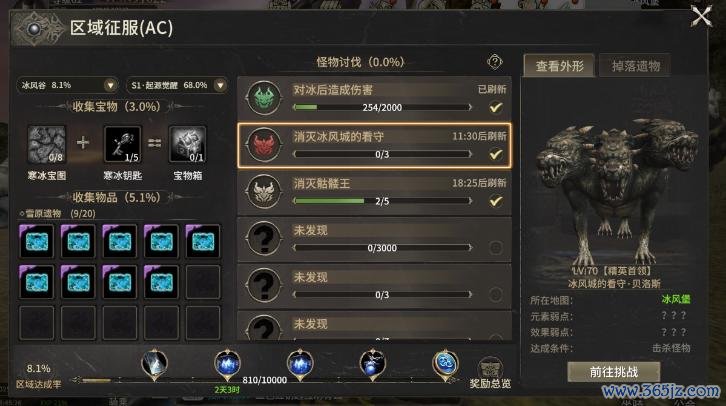Switch to the 掉落遗物 tab
The width and height of the screenshot is (726, 406).
[x=635, y=66]
